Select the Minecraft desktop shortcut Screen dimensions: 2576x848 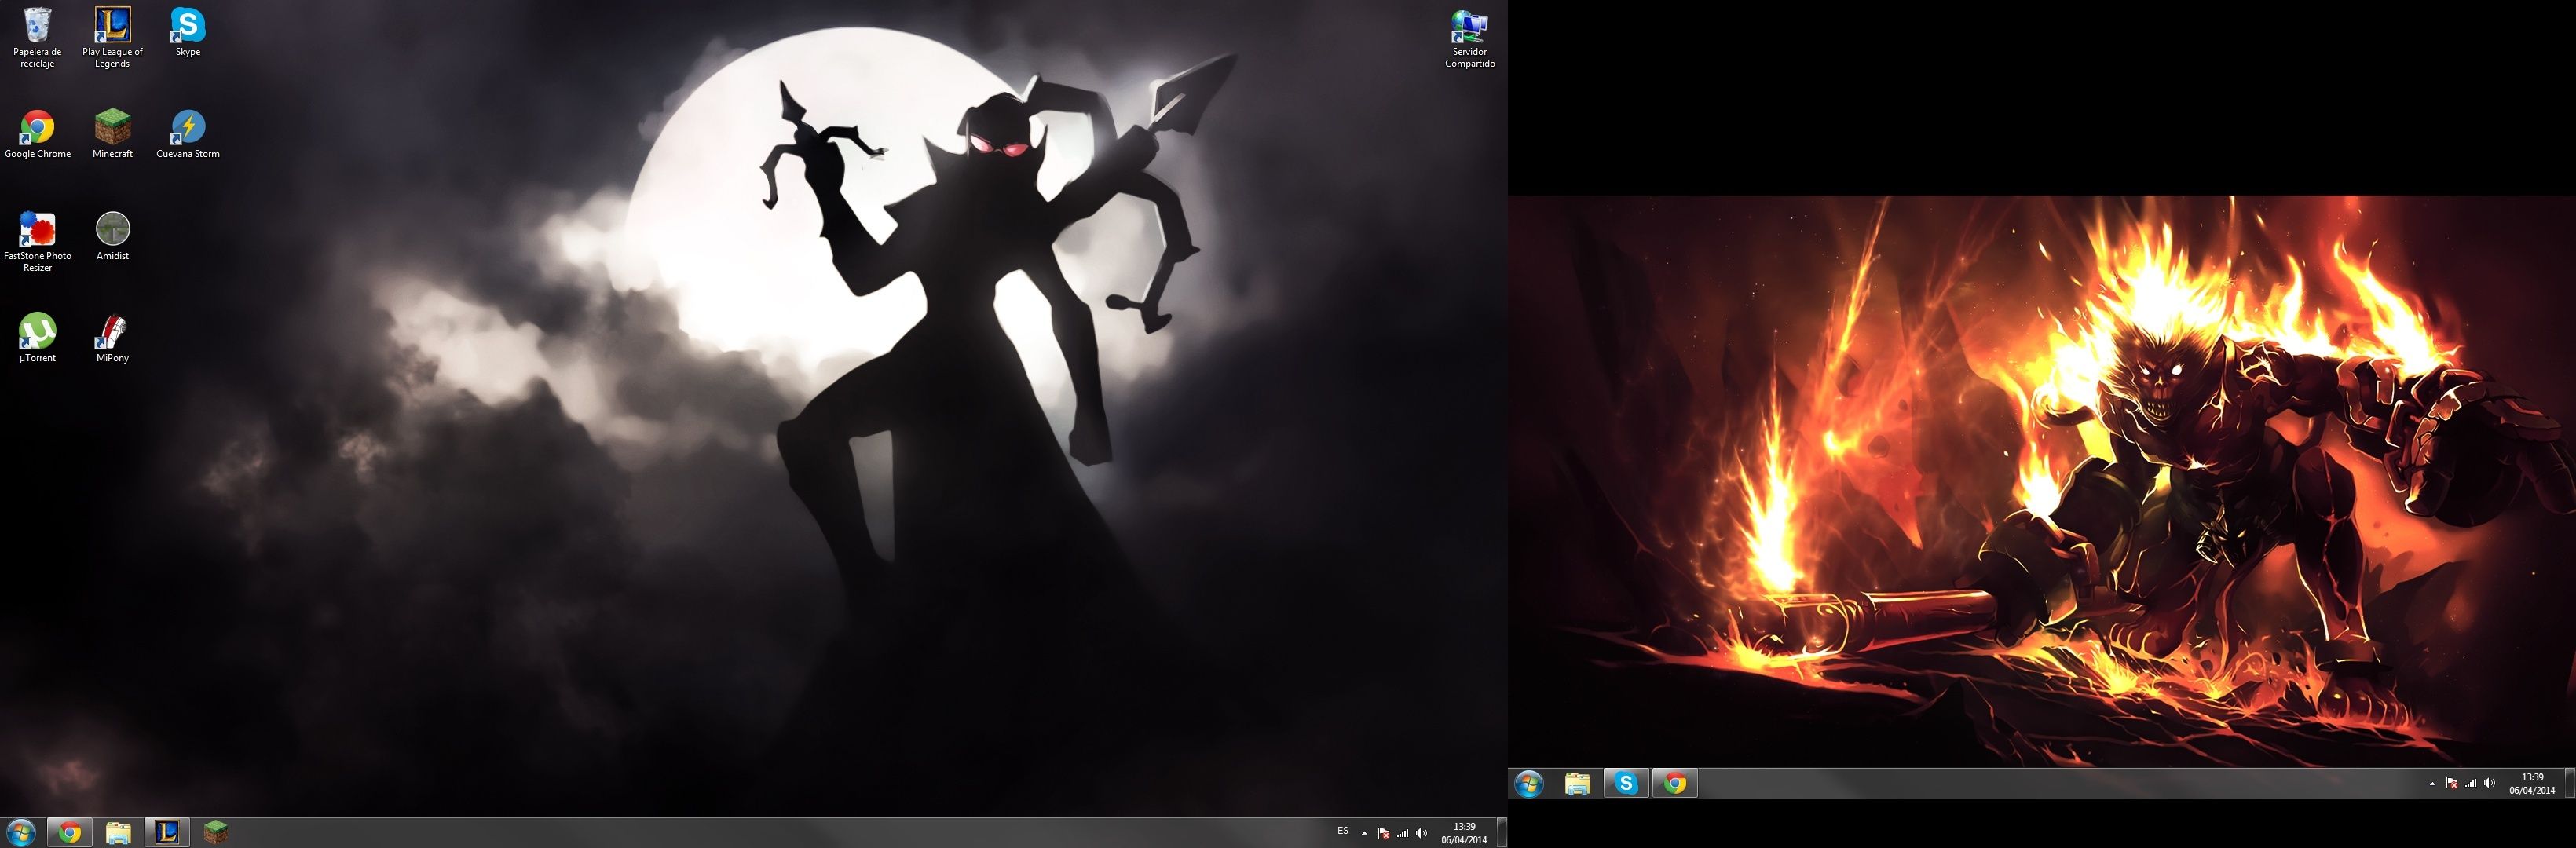coord(113,134)
